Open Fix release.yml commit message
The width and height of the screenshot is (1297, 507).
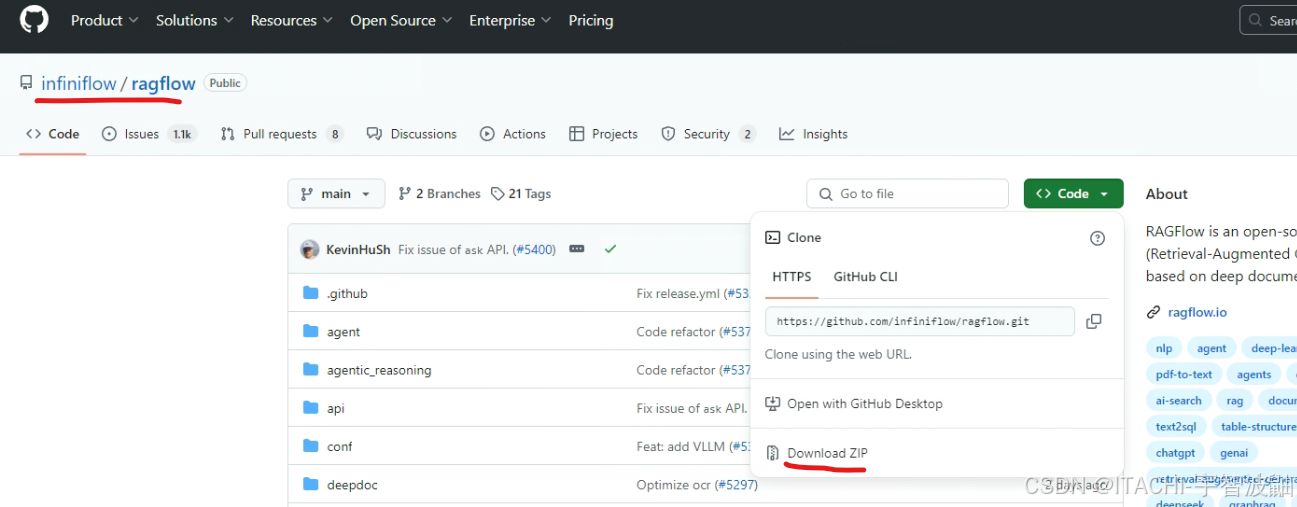click(x=678, y=294)
